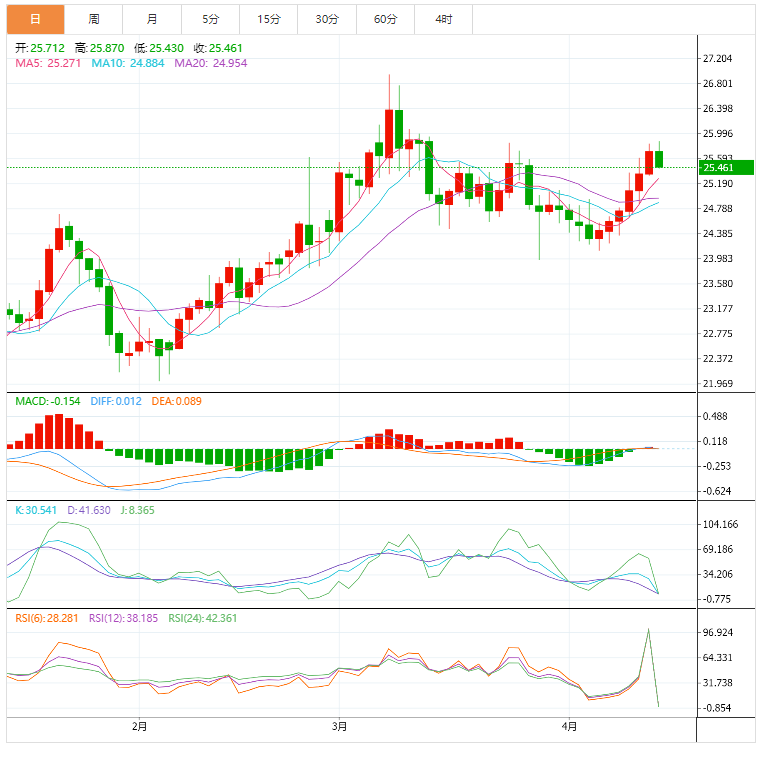Screen dimensions: 763x759
Task: Click the current price label 25.461
Action: click(726, 168)
